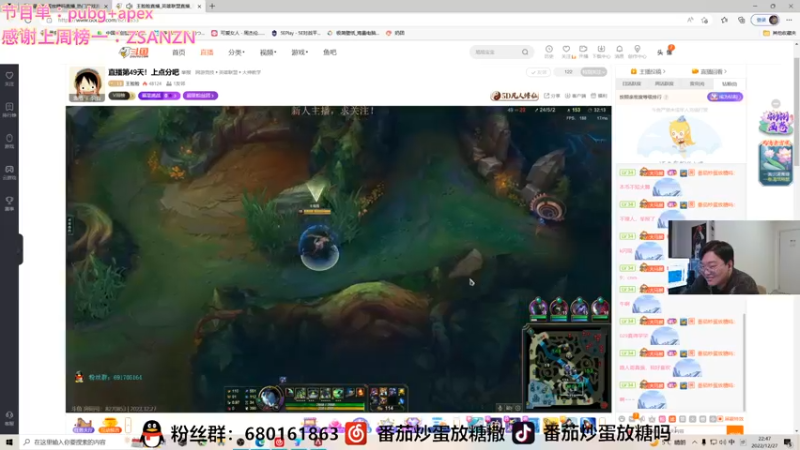Open the gamepad icon in left sidebar
The image size is (800, 450).
tap(9, 172)
